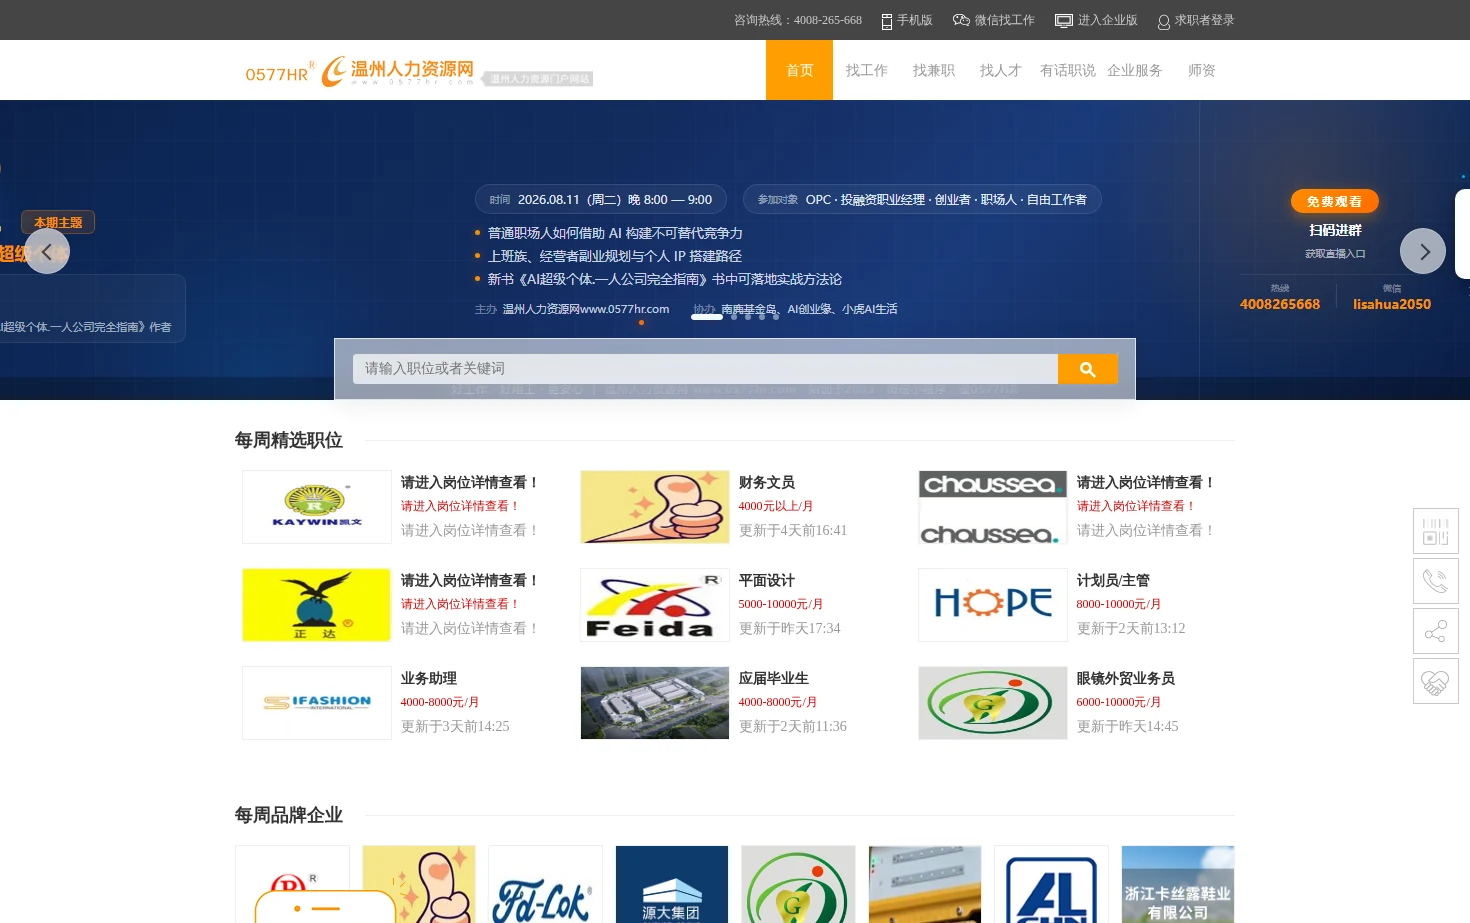Open the Feida company logo
The image size is (1470, 923).
pyautogui.click(x=655, y=605)
